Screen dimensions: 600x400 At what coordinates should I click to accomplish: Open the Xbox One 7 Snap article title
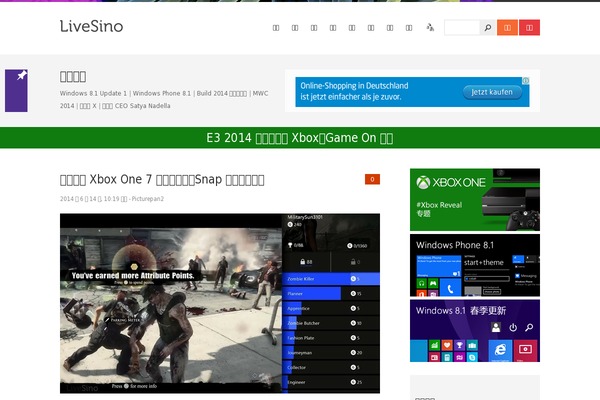point(162,180)
